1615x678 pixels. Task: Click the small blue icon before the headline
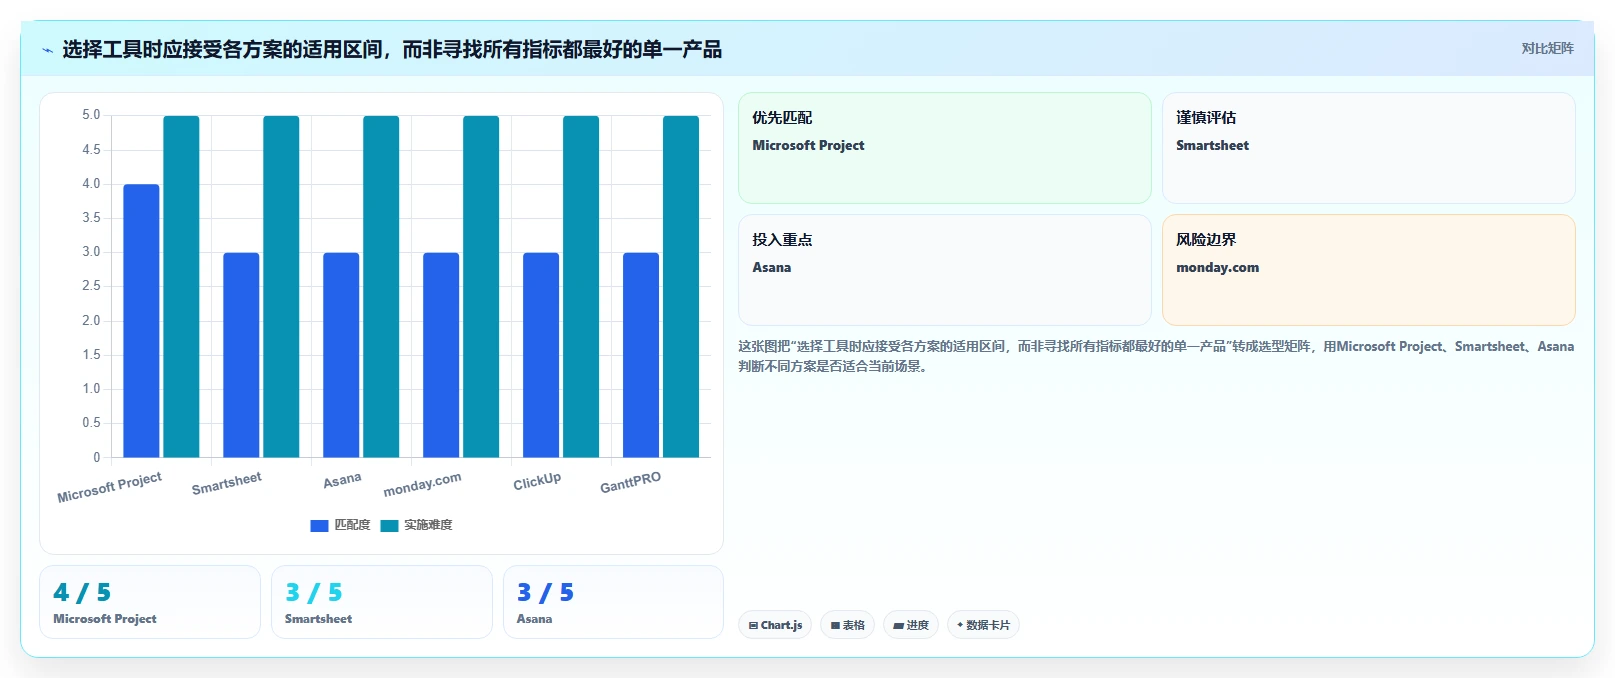tap(47, 50)
